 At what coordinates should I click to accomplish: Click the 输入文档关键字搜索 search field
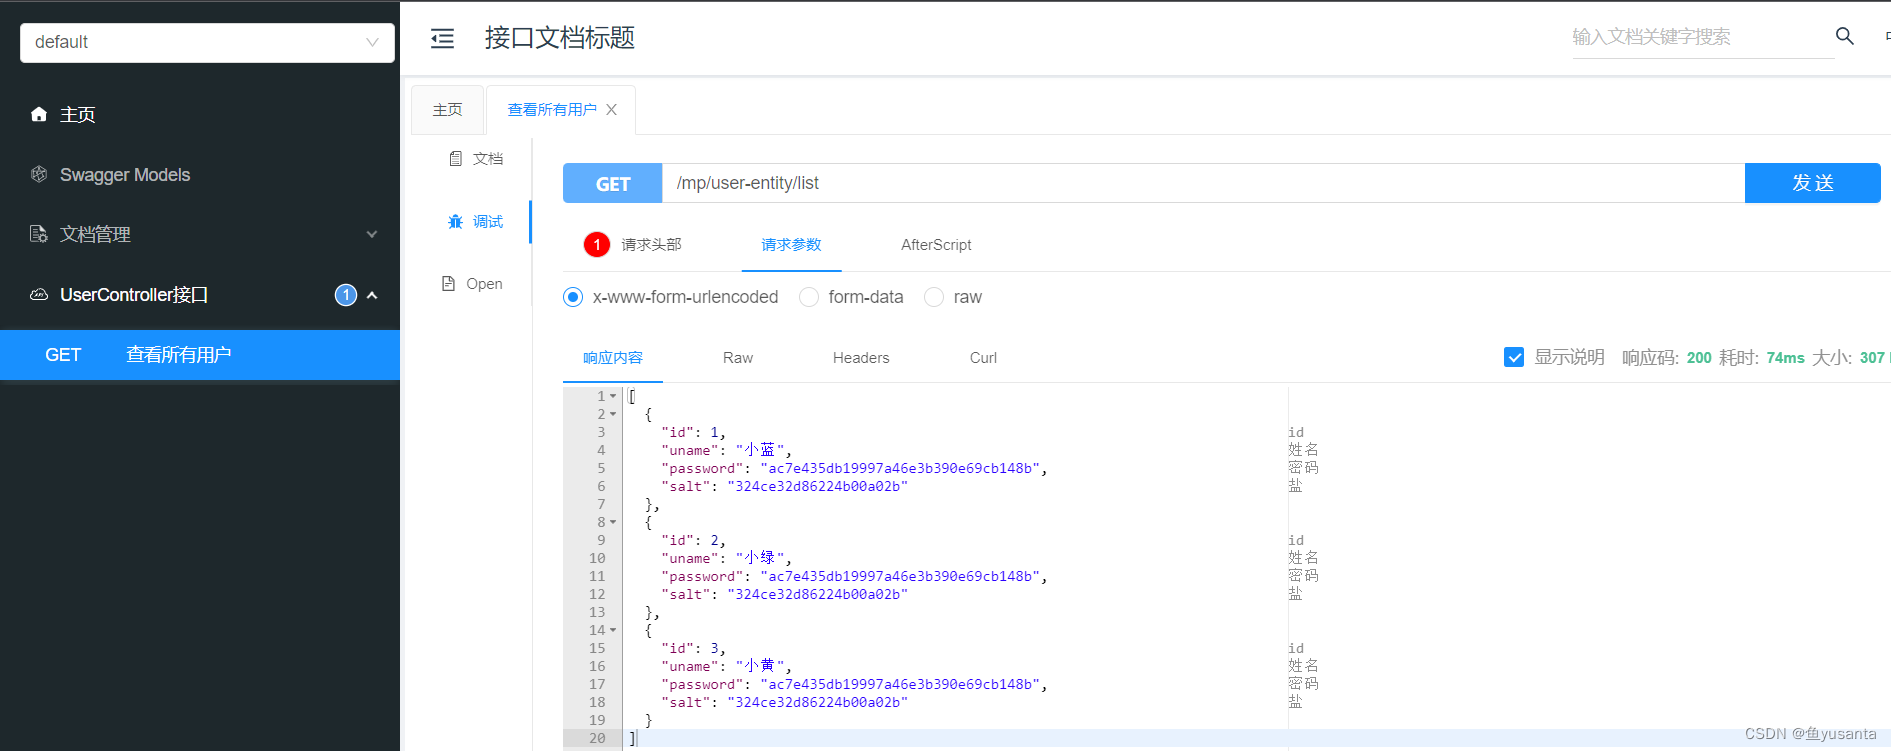point(1703,37)
